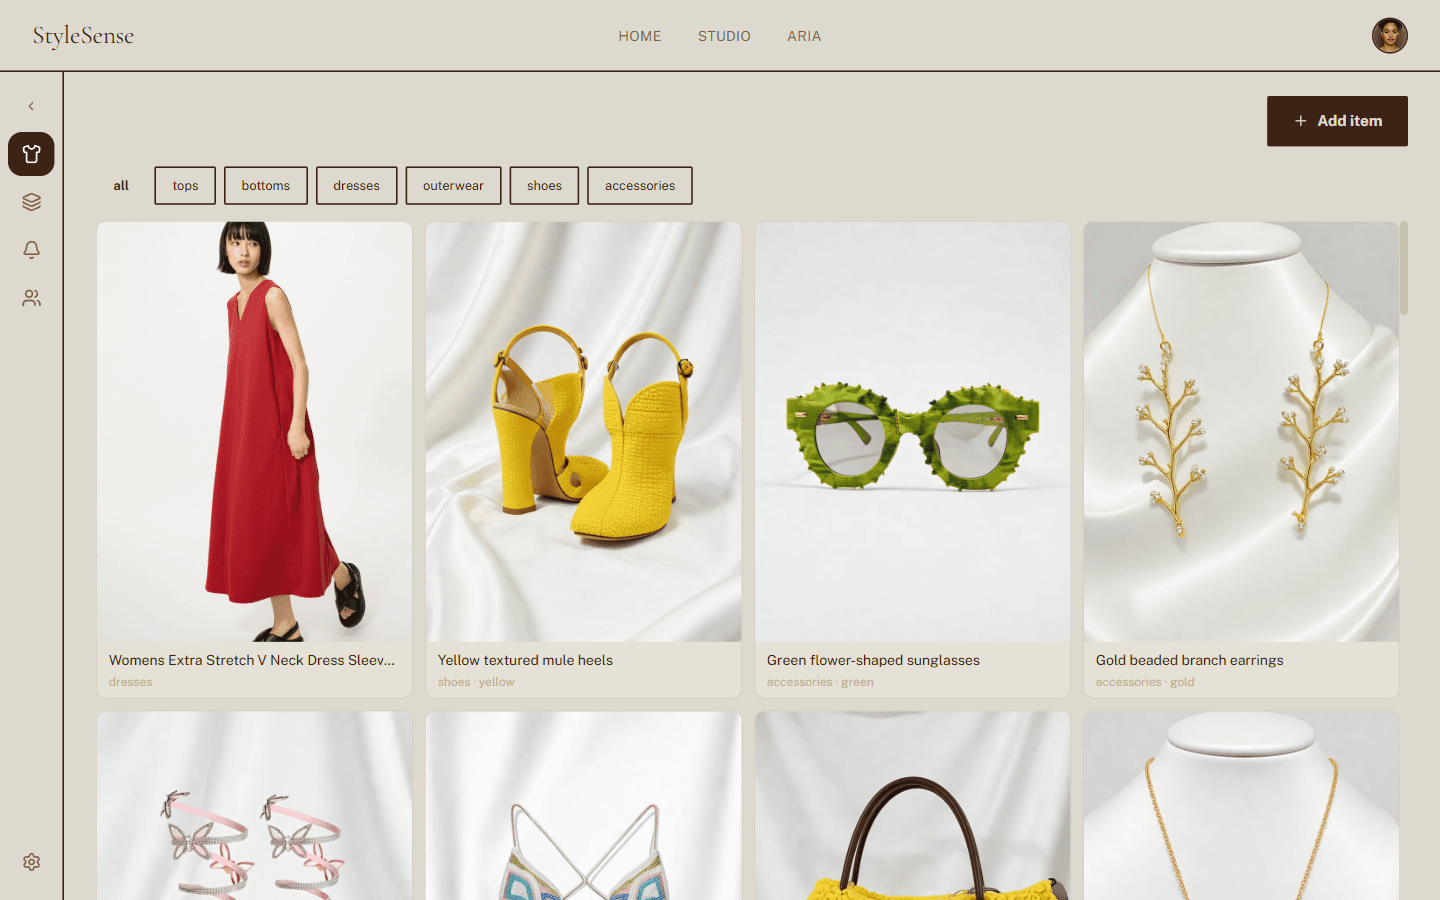Filter wardrobe by dresses
This screenshot has height=900, width=1440.
(356, 186)
